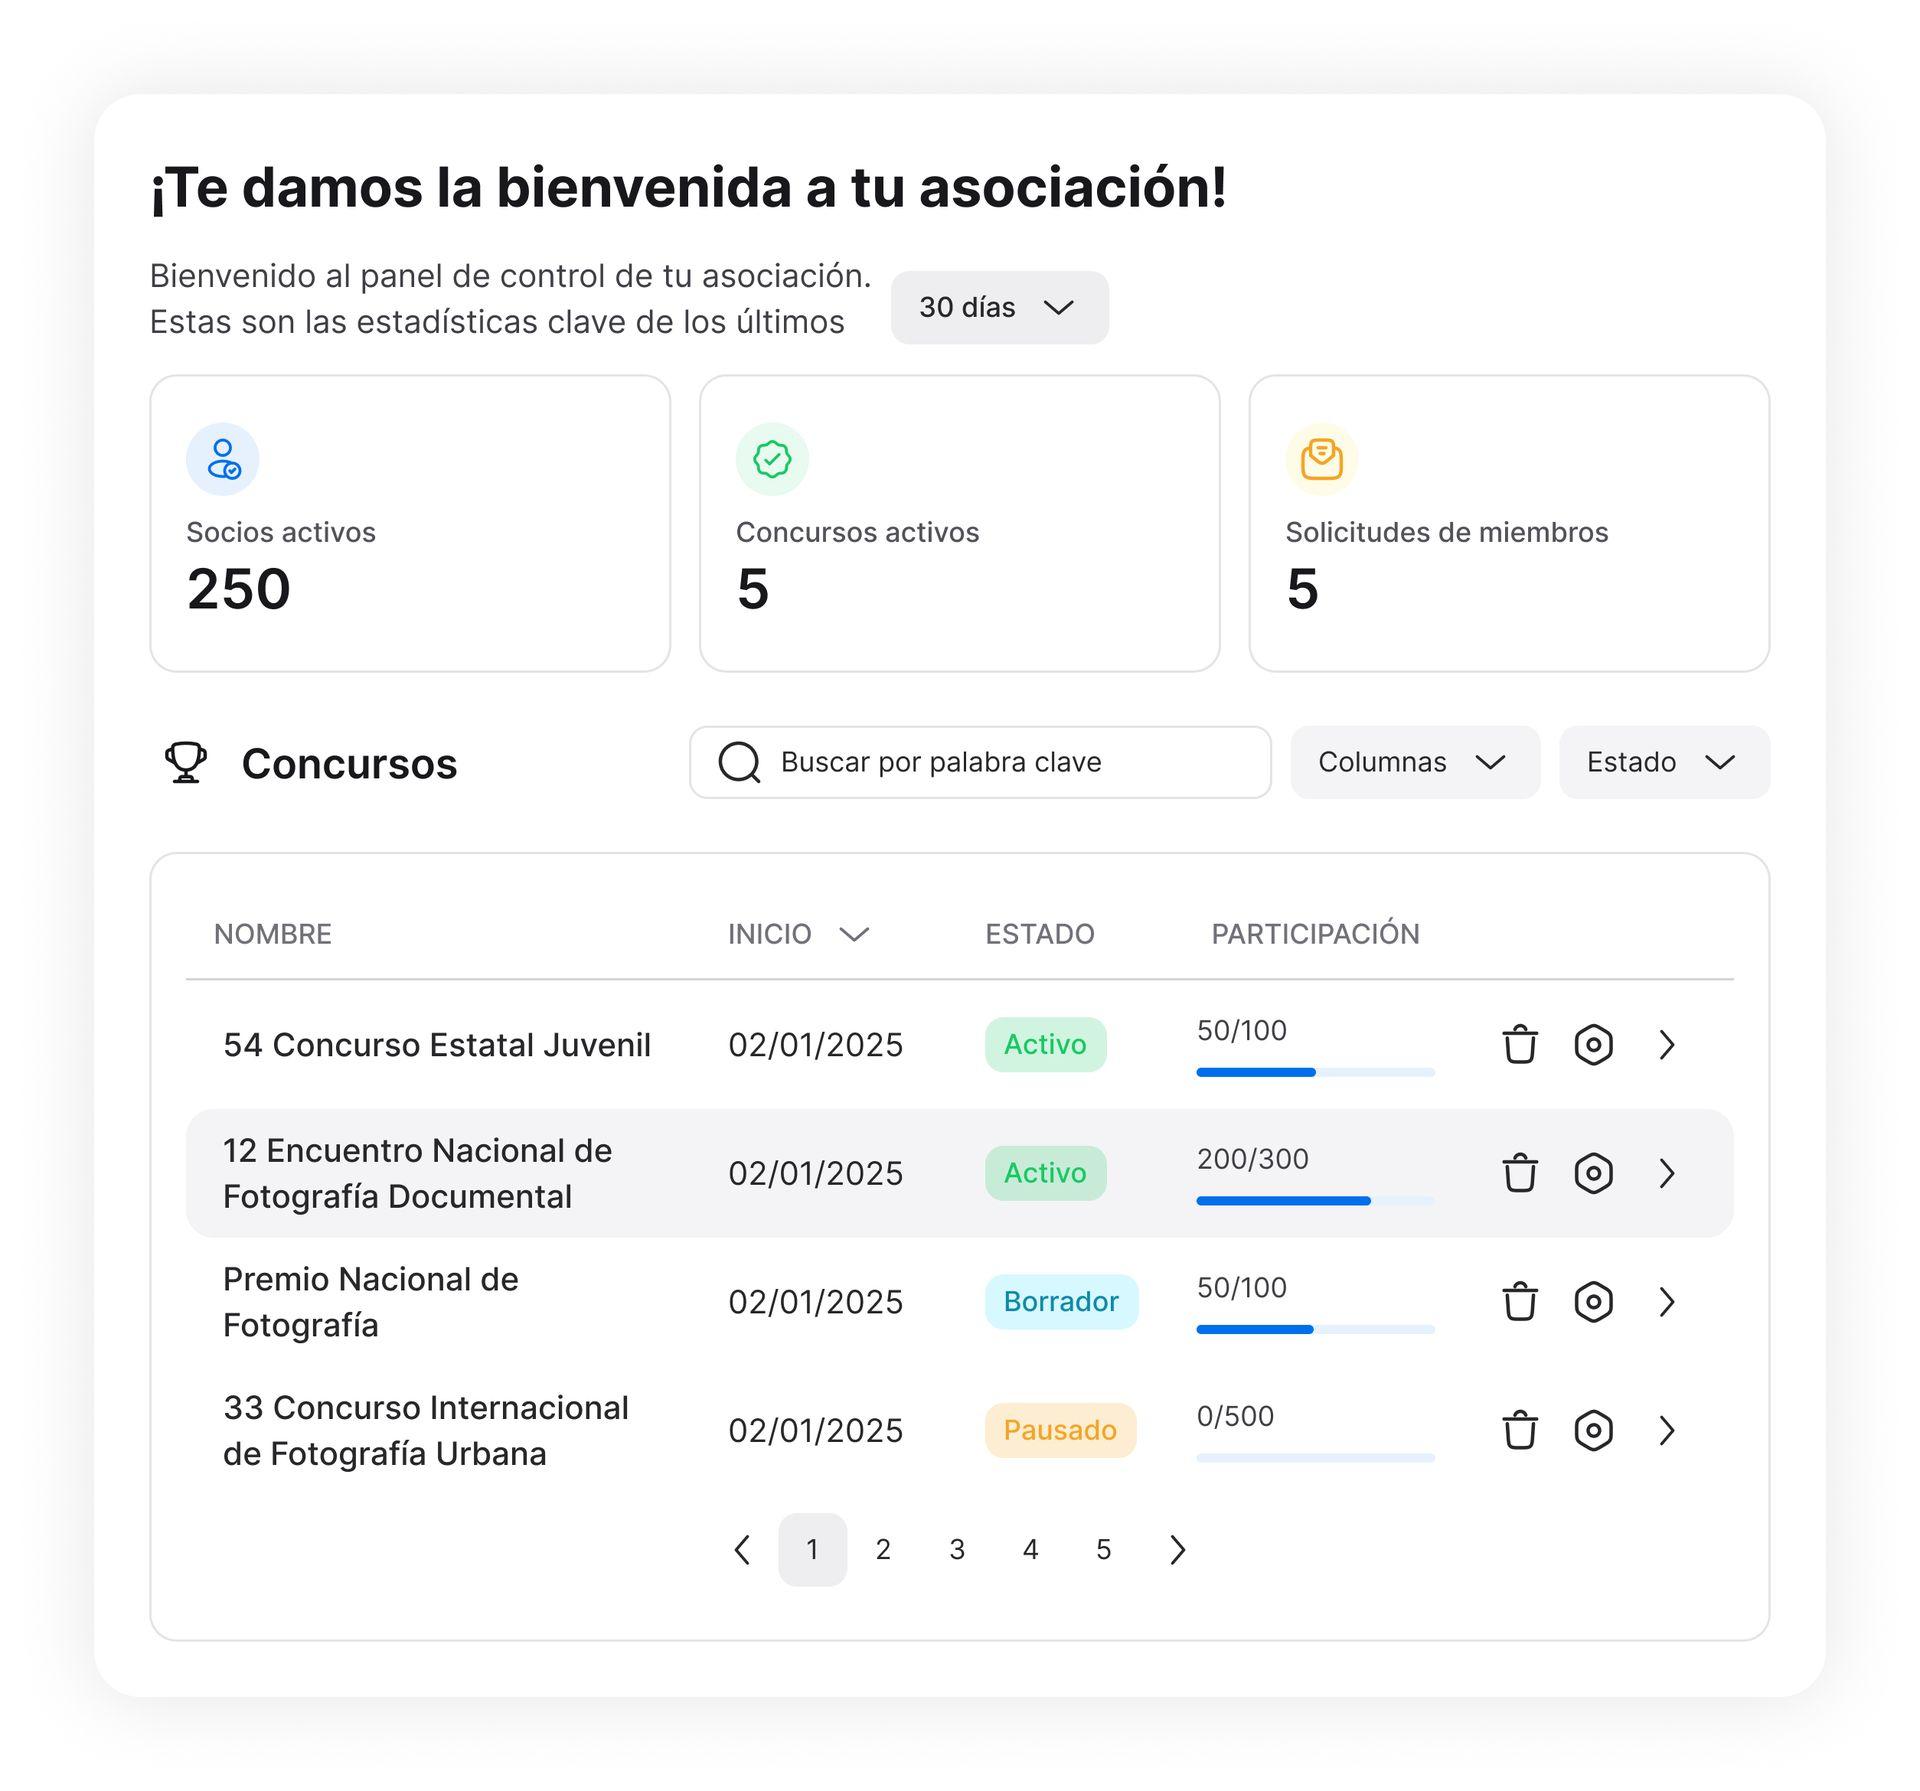1920x1791 pixels.
Task: Click the Socios activos user icon
Action: coord(222,459)
